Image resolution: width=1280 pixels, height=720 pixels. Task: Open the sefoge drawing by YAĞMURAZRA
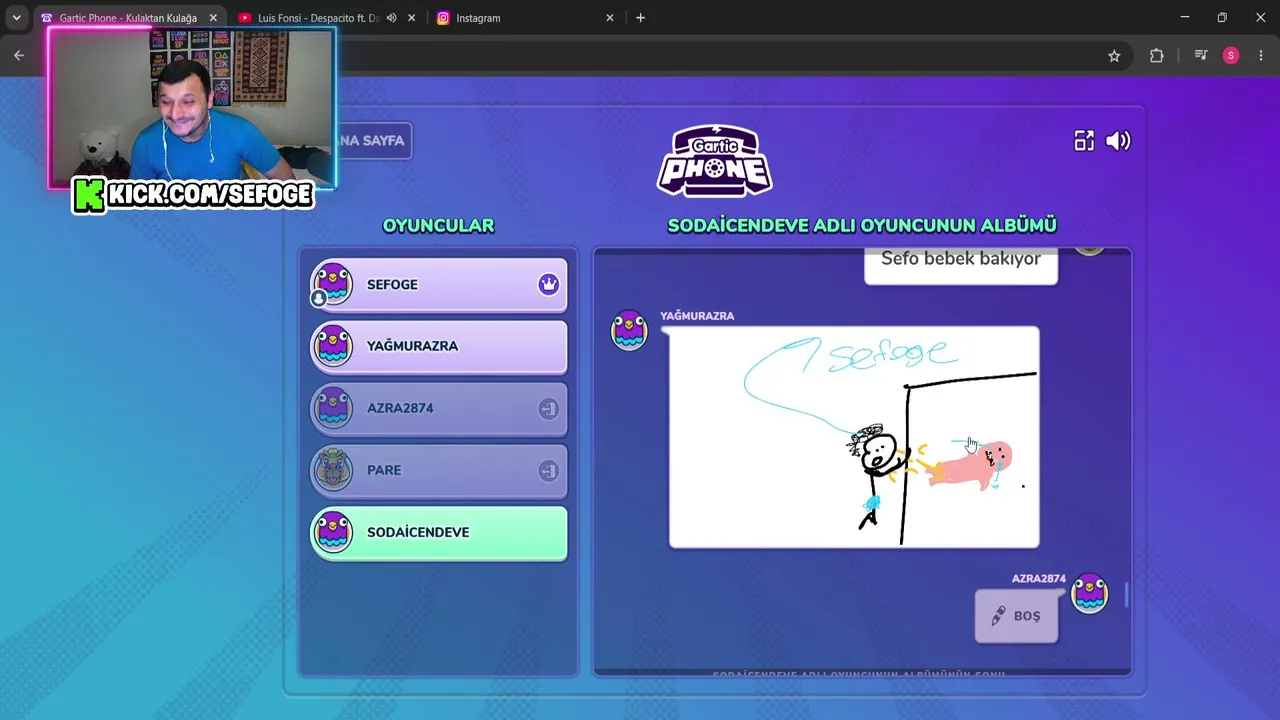click(x=854, y=437)
